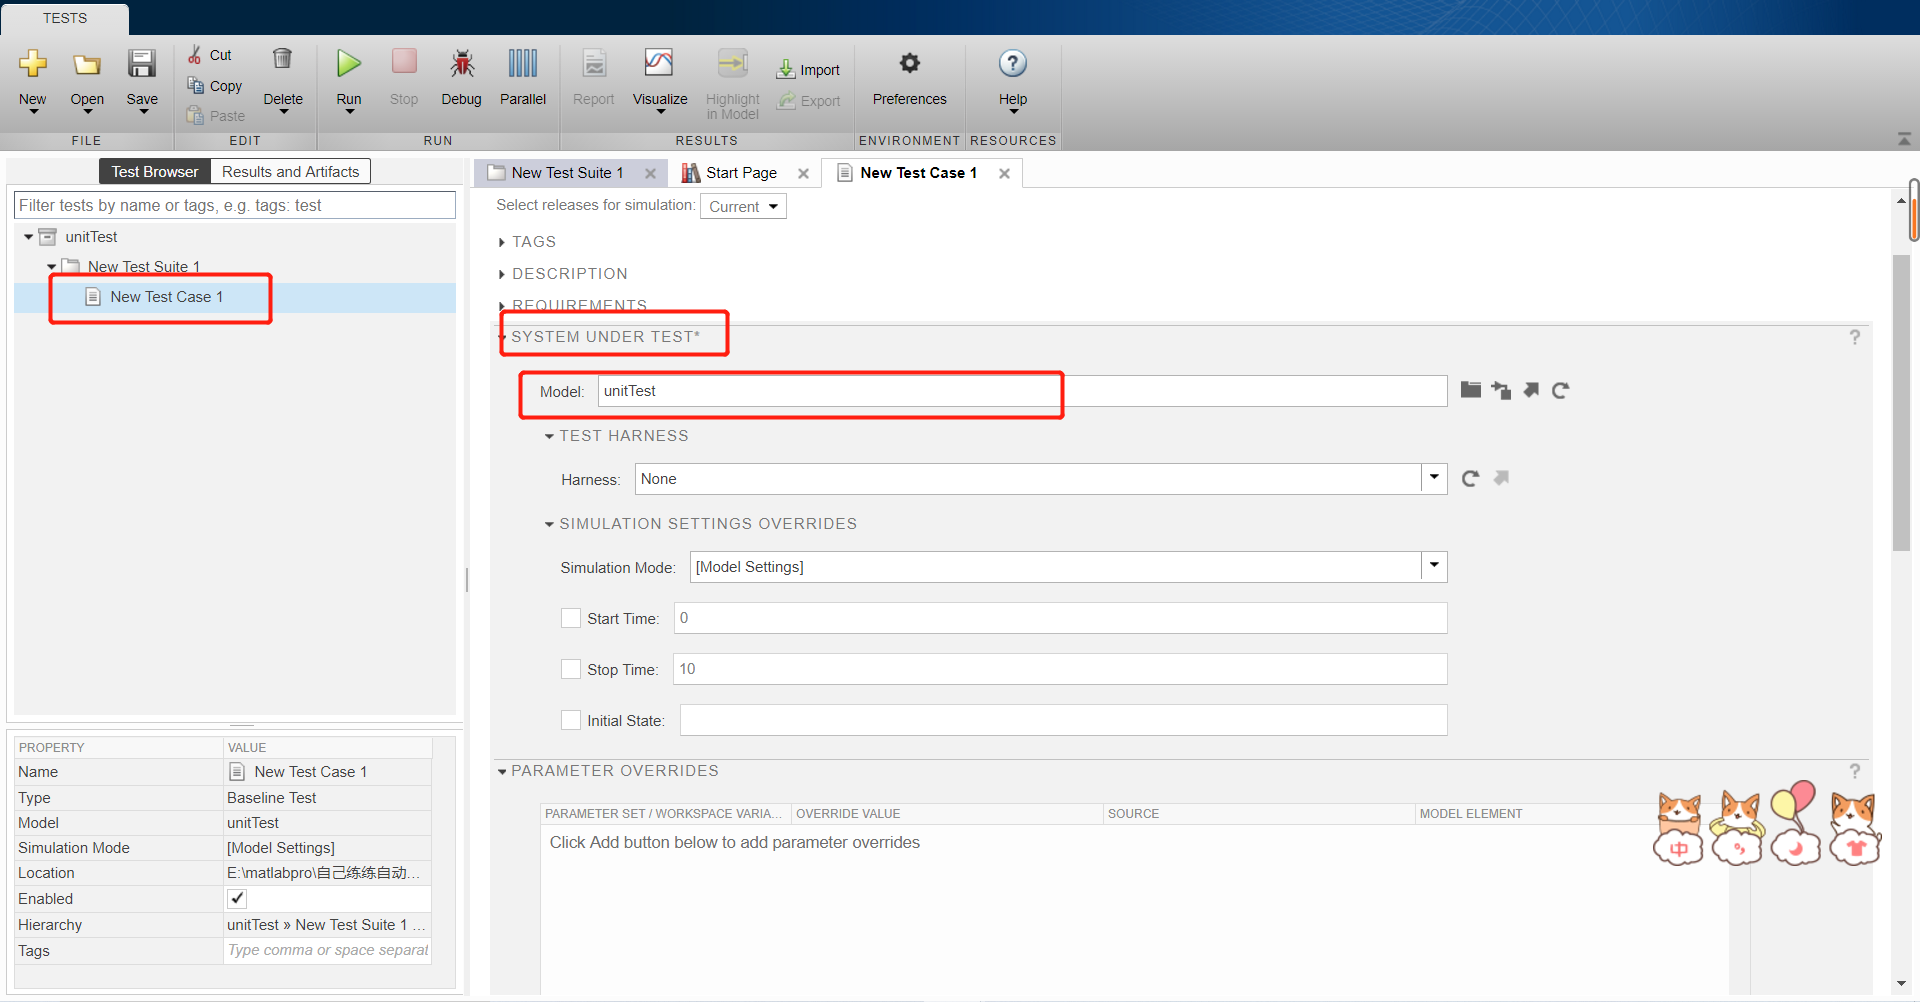Image resolution: width=1920 pixels, height=1002 pixels.
Task: Open the unitTest model via the open-model arrow icon
Action: (x=1531, y=390)
